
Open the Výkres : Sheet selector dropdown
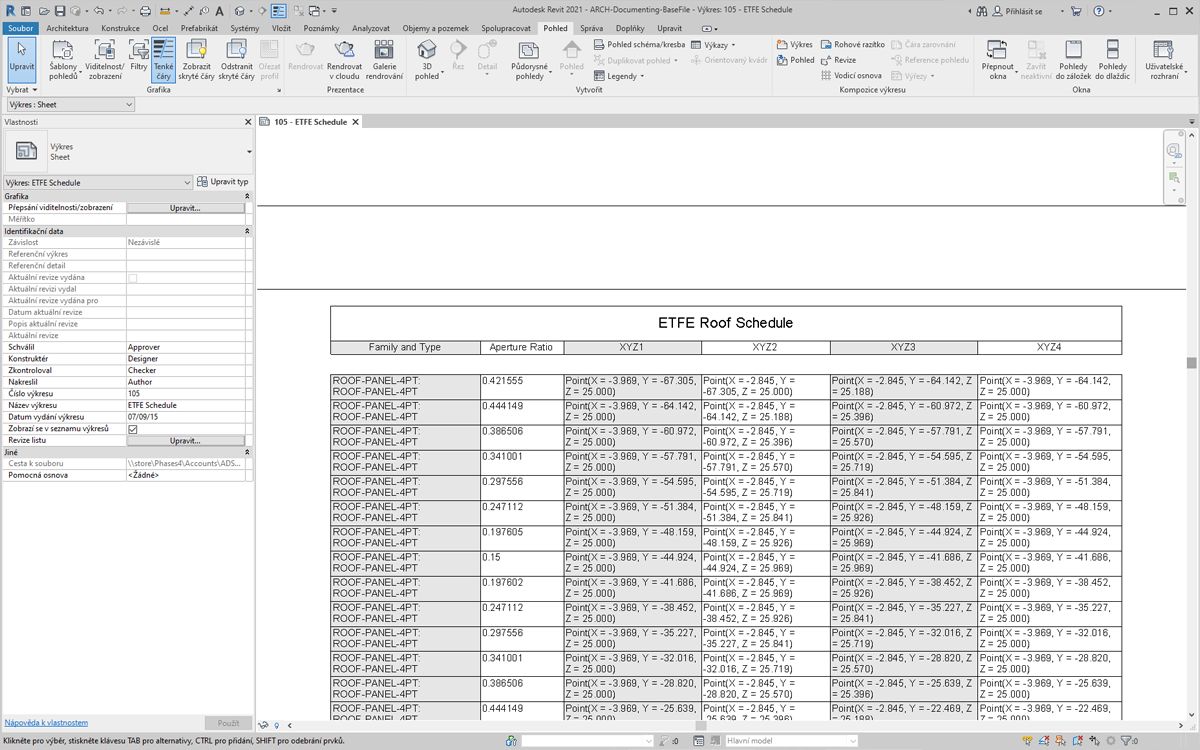tap(70, 105)
